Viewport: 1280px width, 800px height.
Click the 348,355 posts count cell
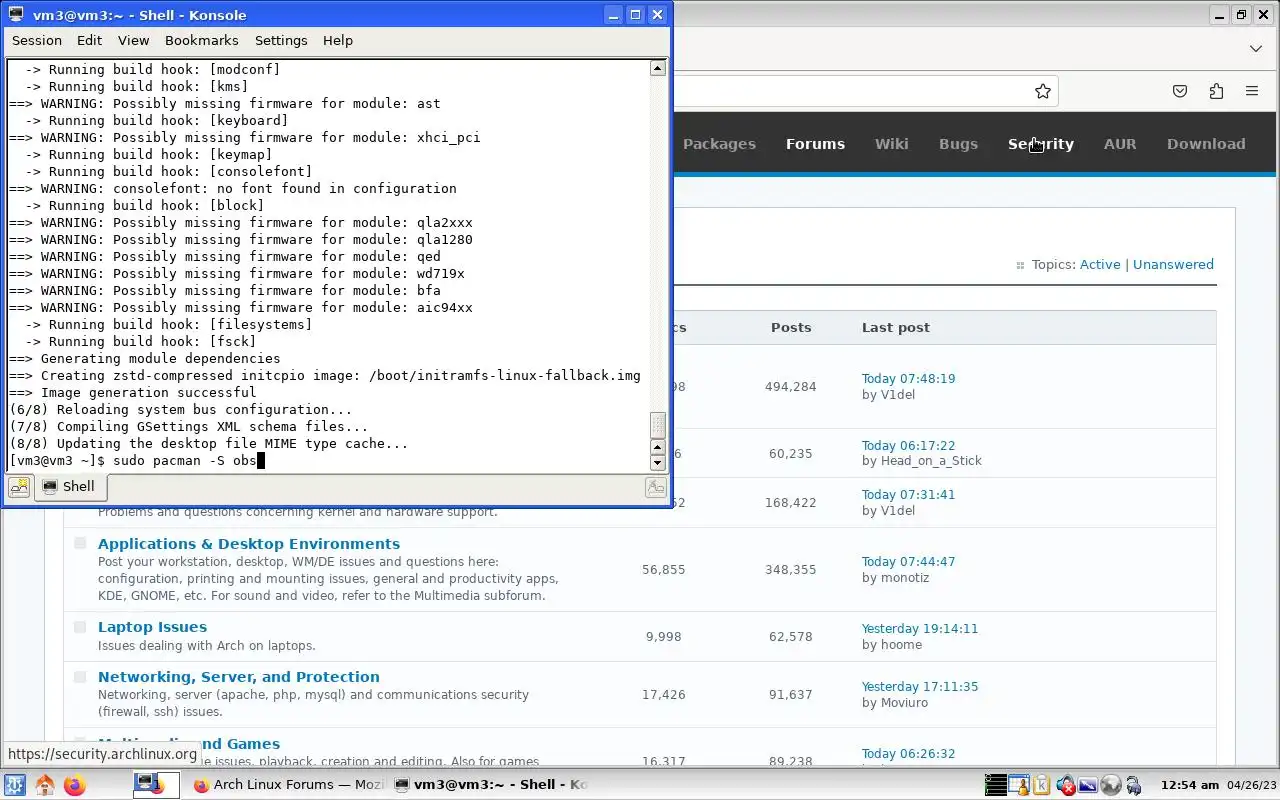(x=791, y=570)
